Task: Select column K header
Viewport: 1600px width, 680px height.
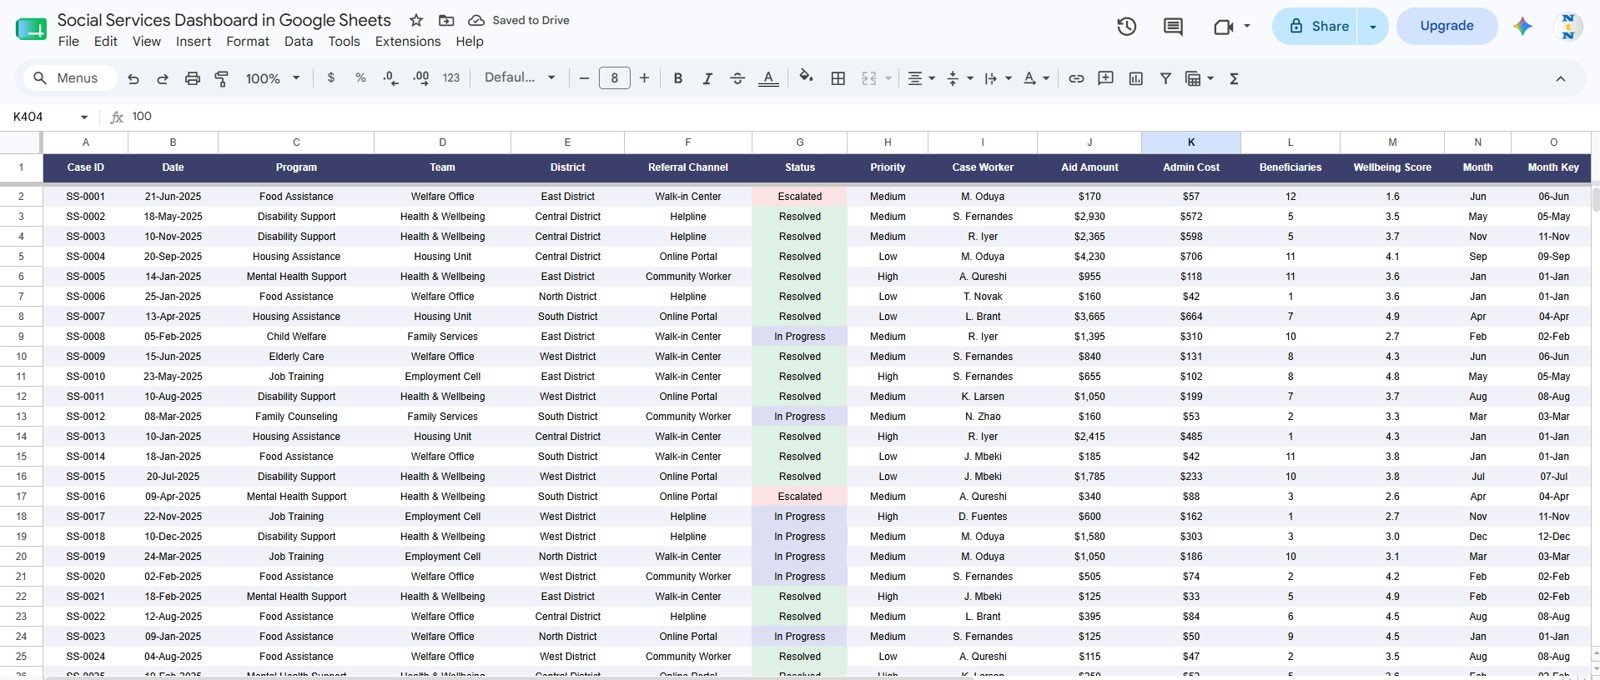Action: (1191, 142)
